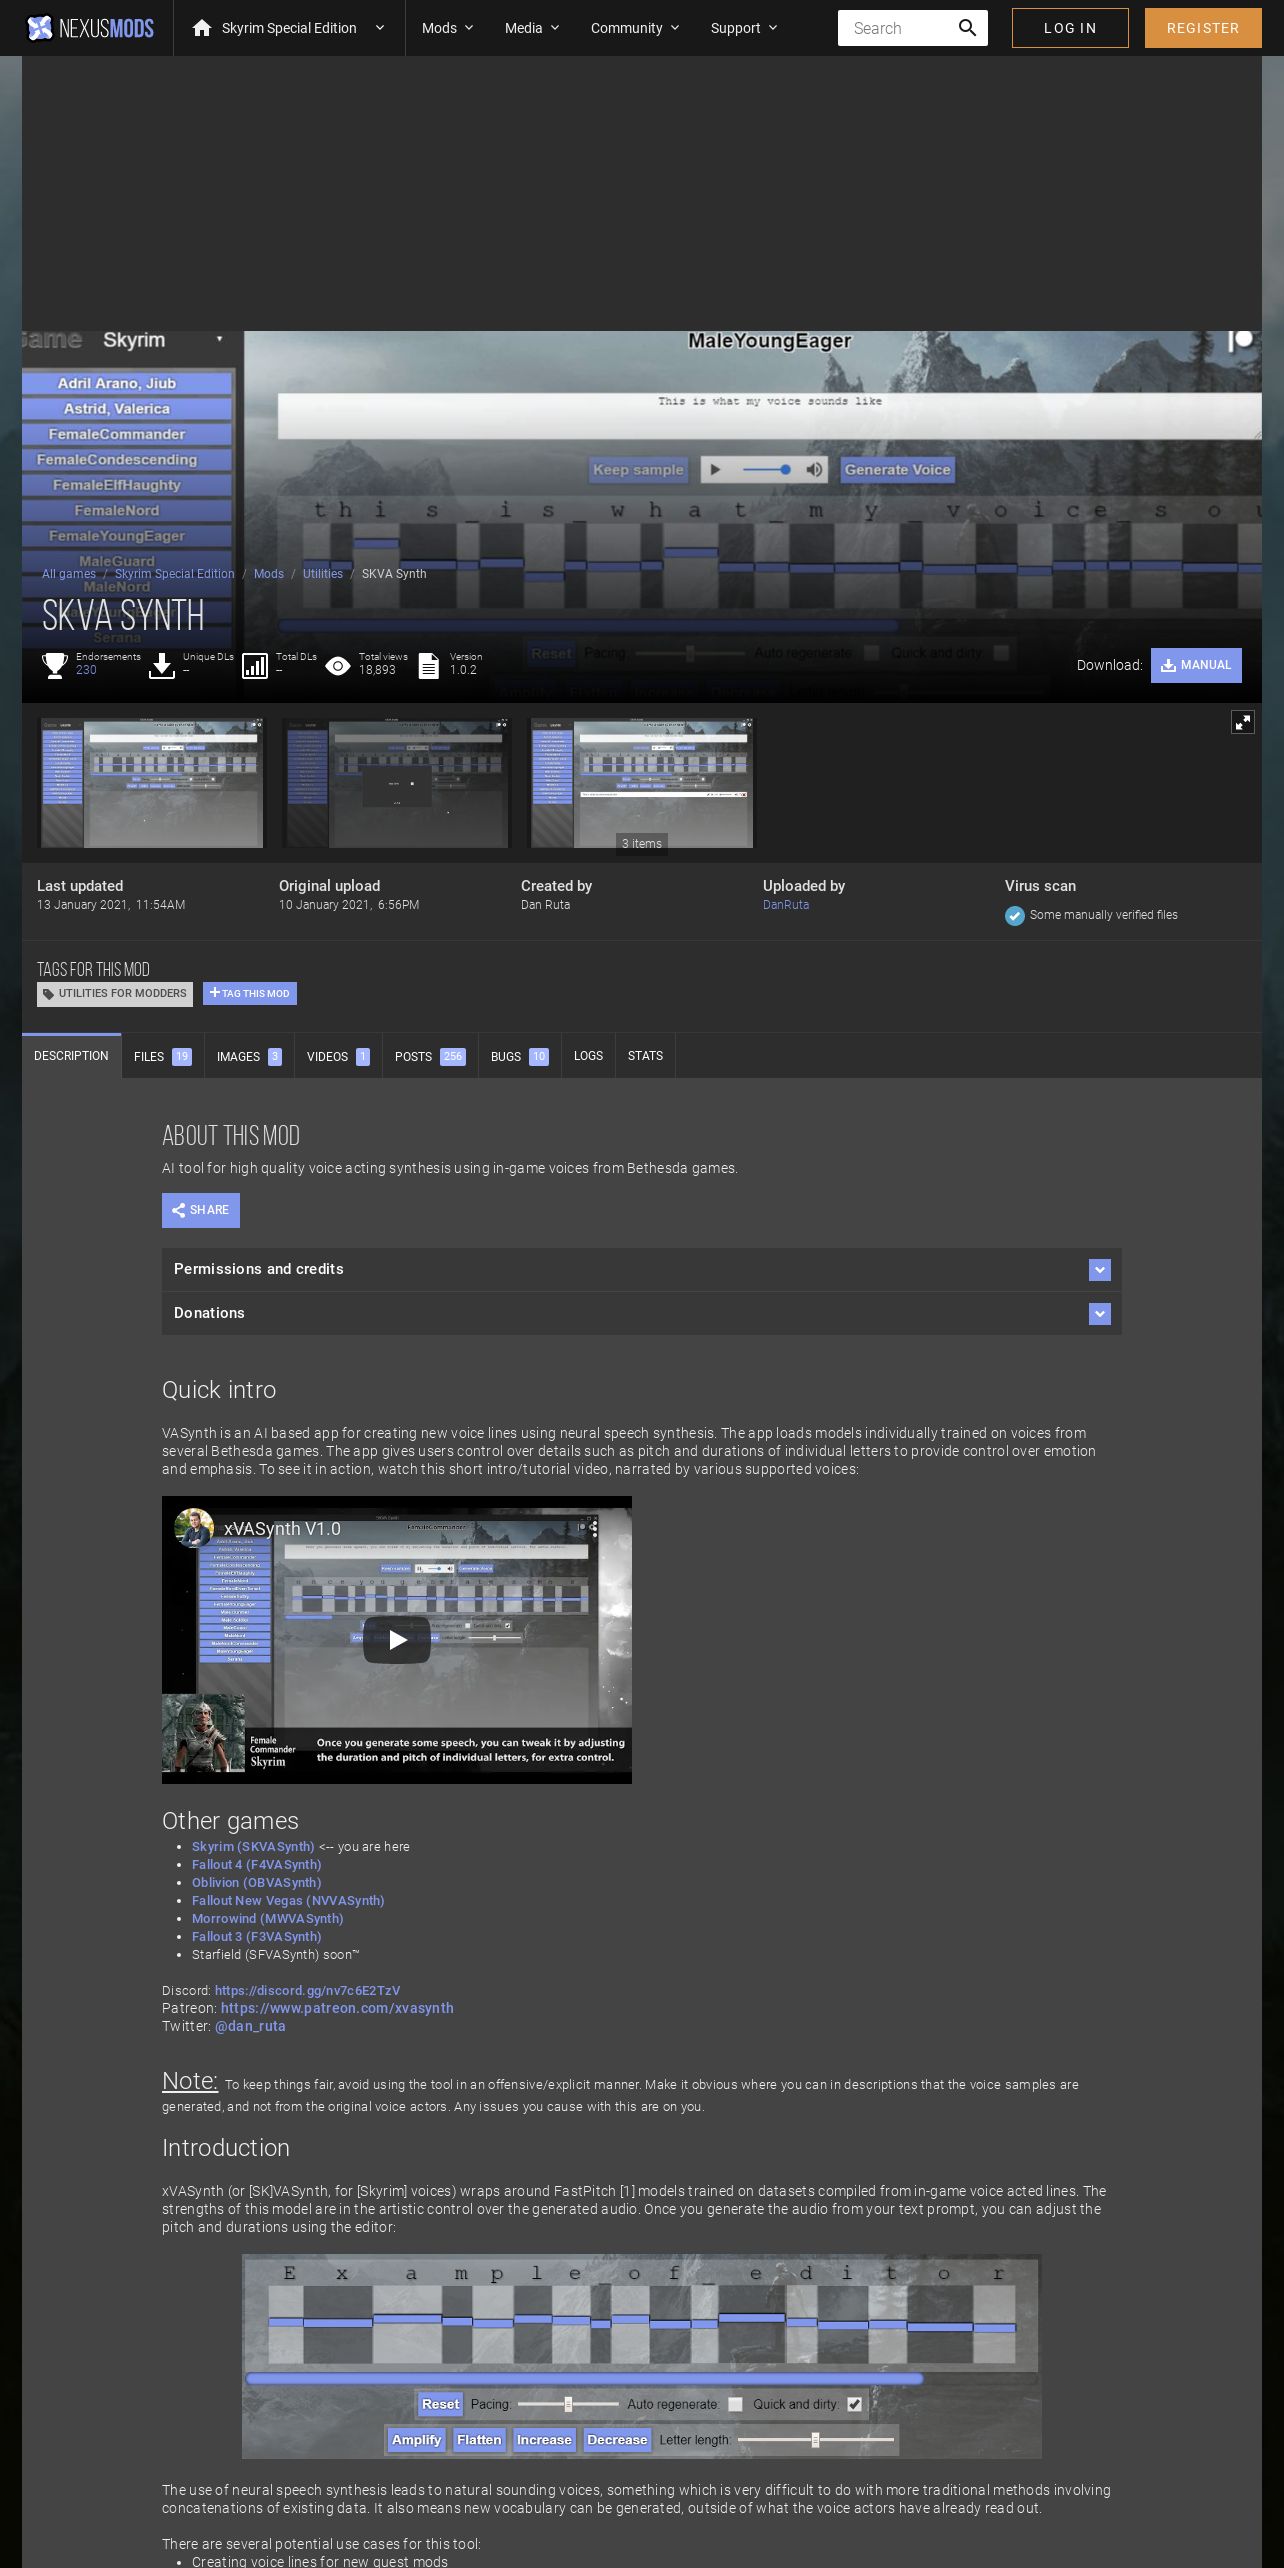
Task: Click the total downloads bar chart icon
Action: tap(255, 665)
